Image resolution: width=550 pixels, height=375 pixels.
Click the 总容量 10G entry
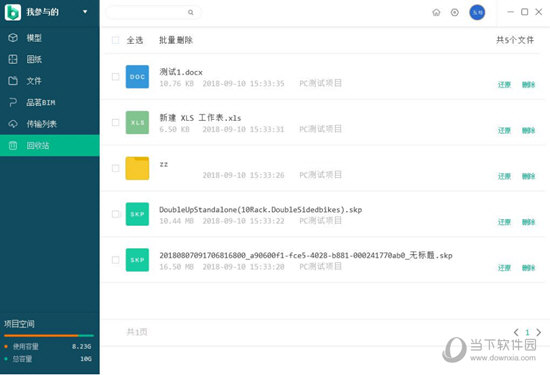pos(48,359)
